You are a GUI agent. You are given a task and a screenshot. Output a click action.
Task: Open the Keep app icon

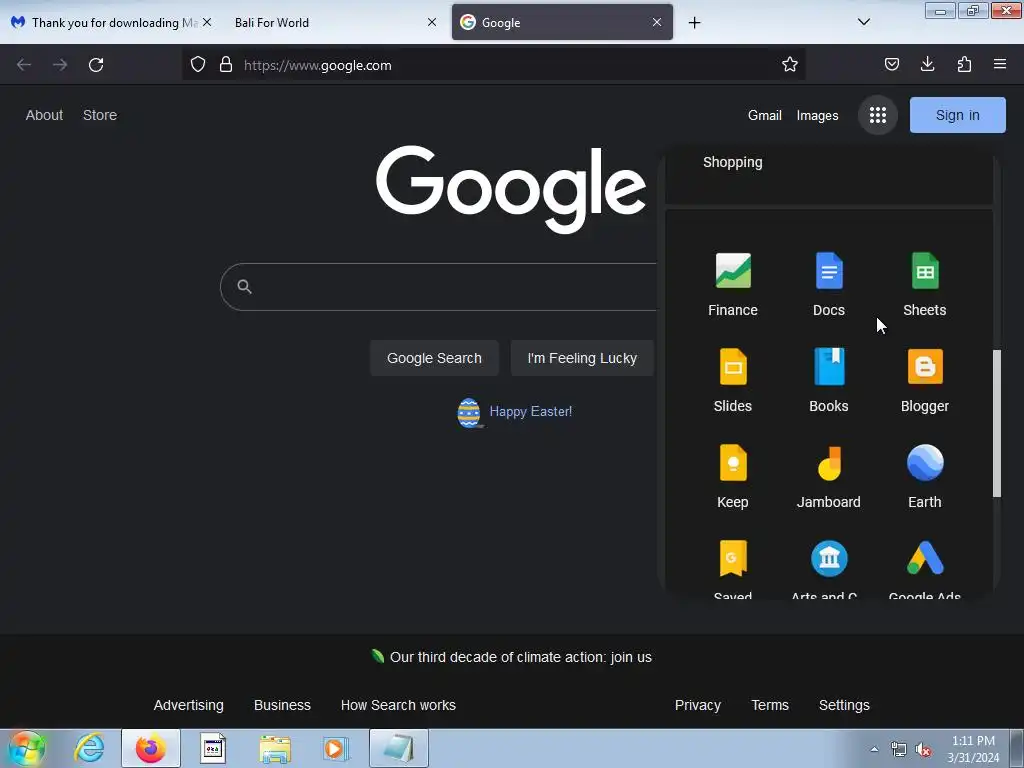pyautogui.click(x=733, y=462)
